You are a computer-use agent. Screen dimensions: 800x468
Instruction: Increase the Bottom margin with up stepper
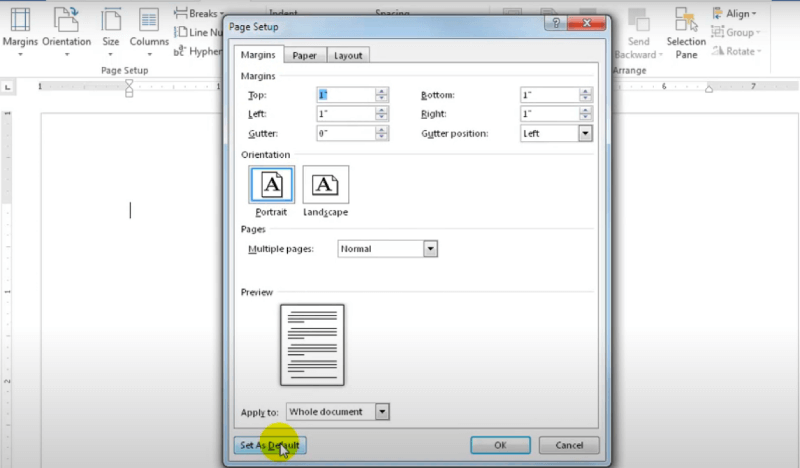click(x=585, y=91)
